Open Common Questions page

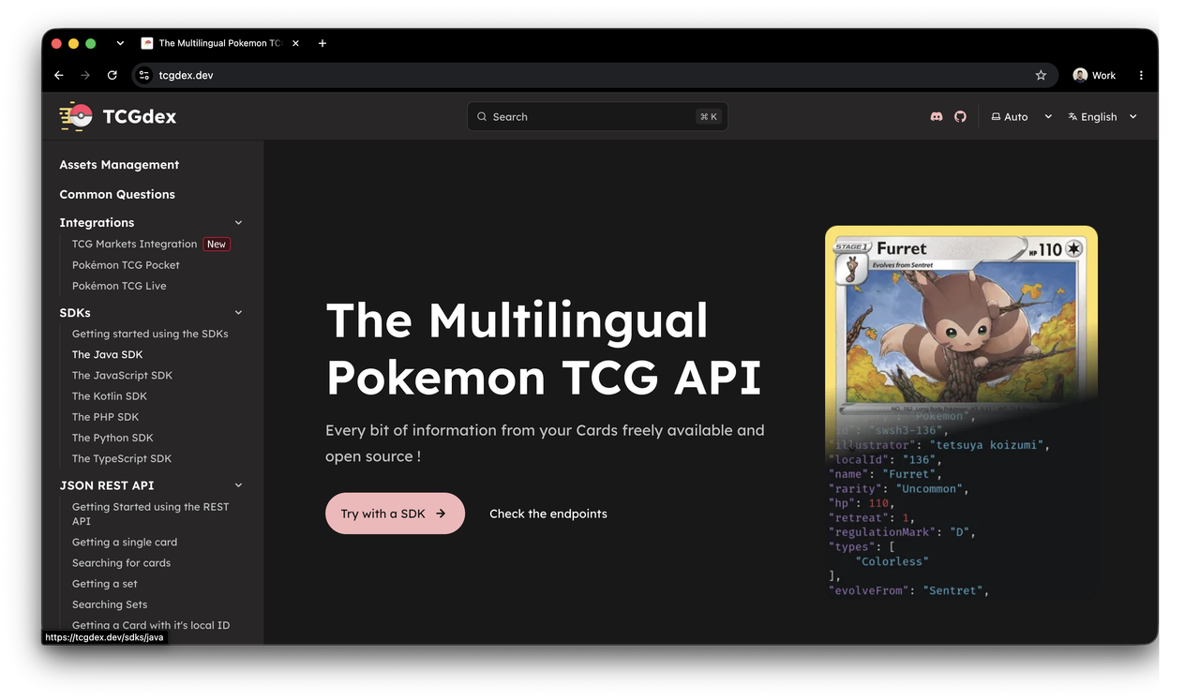(117, 195)
